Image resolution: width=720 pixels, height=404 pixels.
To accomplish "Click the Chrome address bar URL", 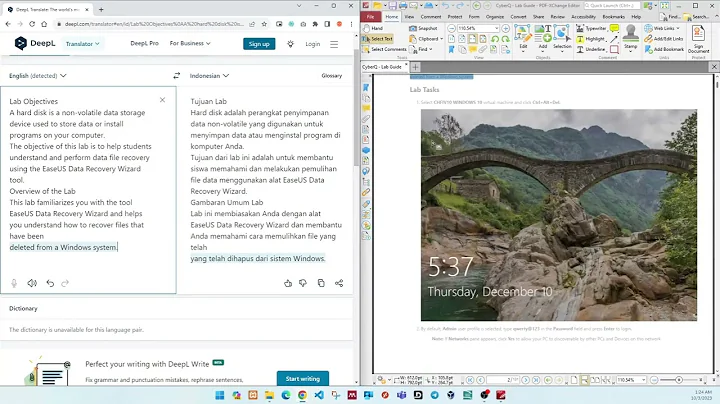I will tap(154, 24).
